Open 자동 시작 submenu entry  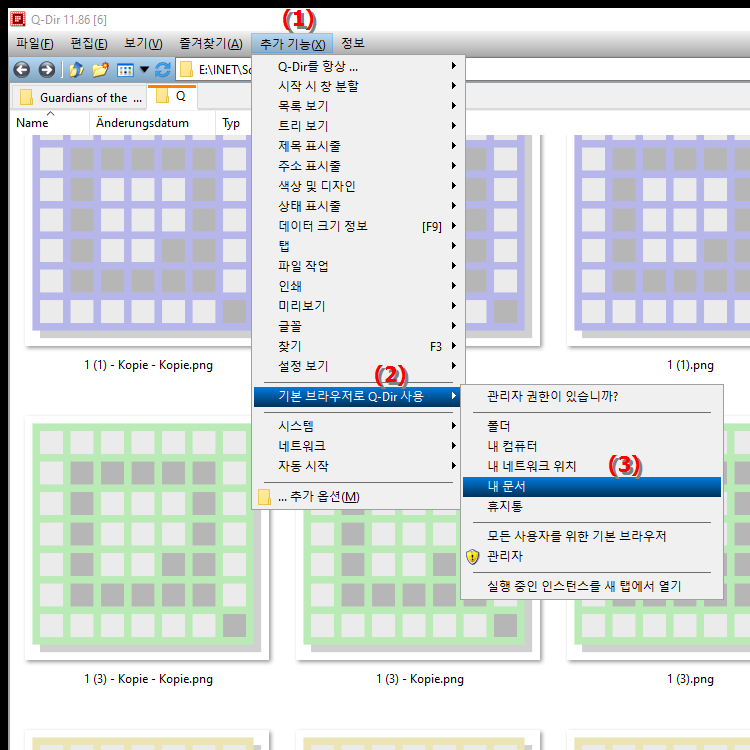tap(358, 466)
